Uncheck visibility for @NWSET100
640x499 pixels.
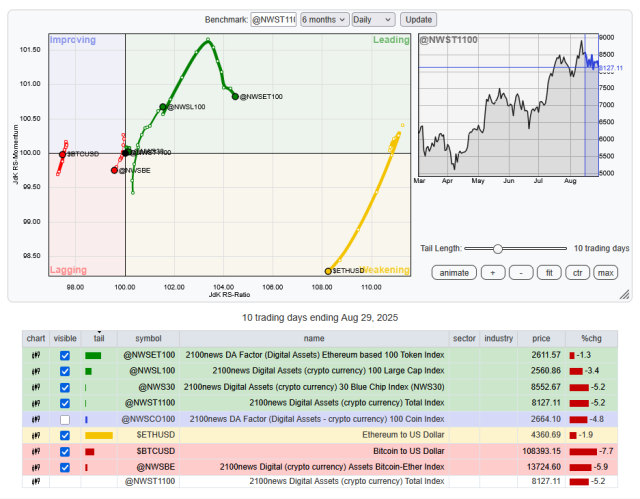65,355
